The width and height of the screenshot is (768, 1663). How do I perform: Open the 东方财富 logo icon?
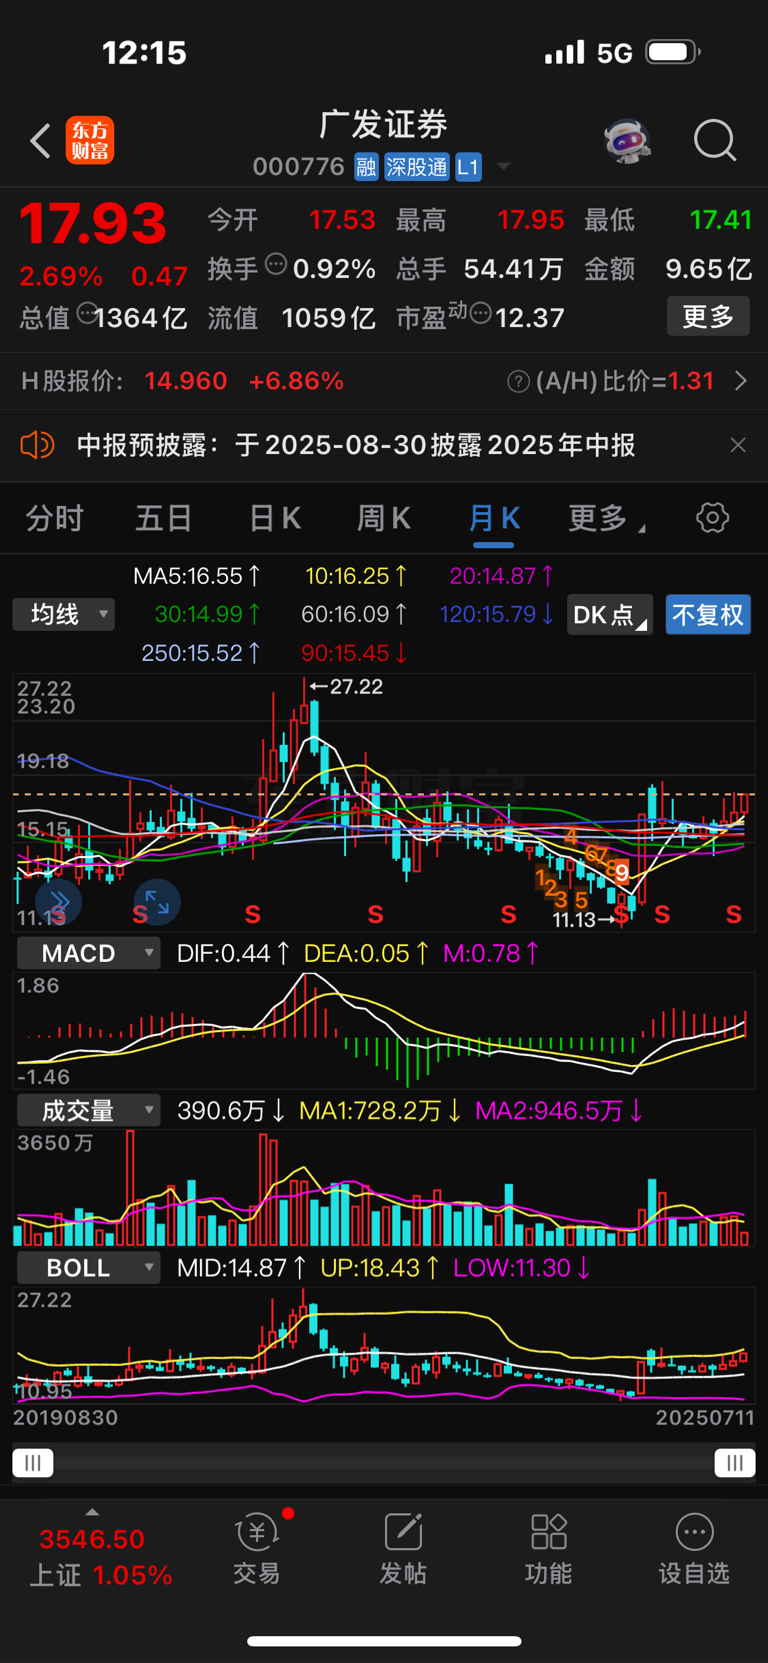pos(90,141)
